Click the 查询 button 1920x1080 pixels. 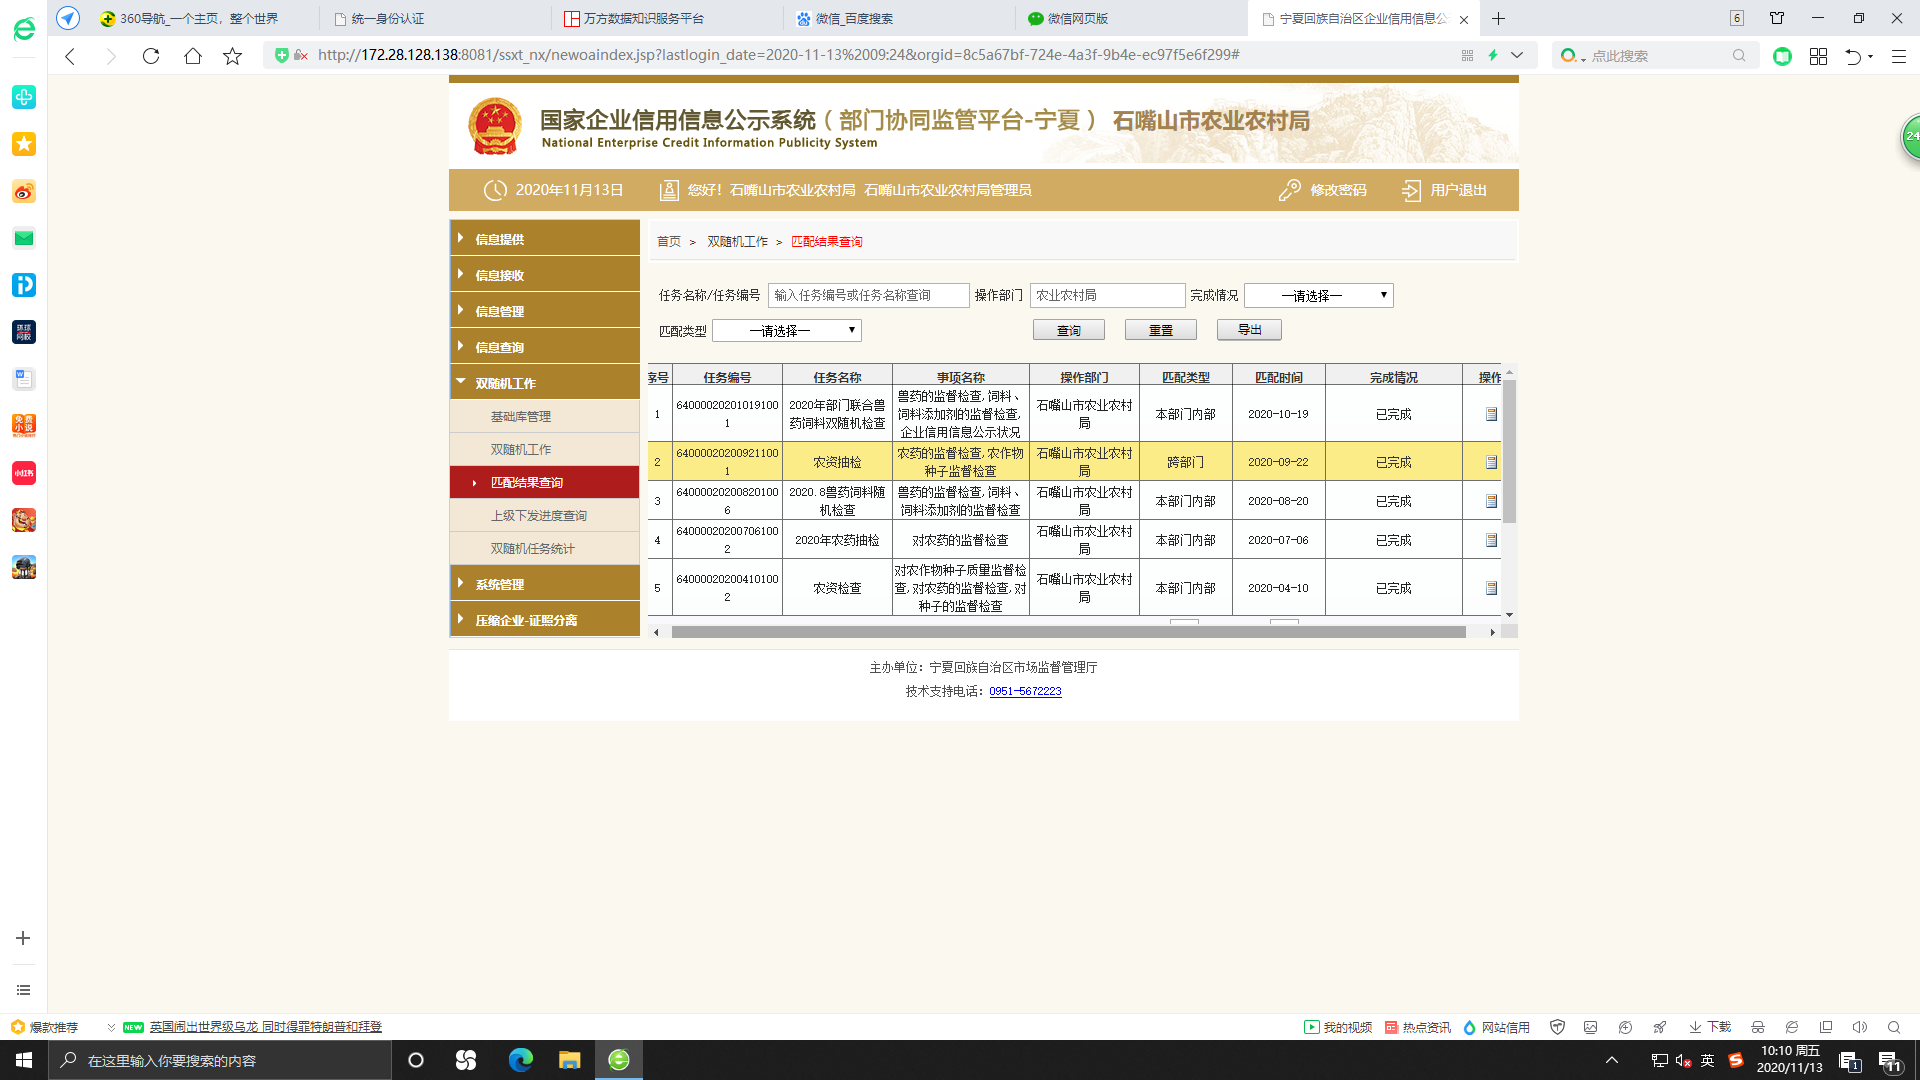[1068, 330]
